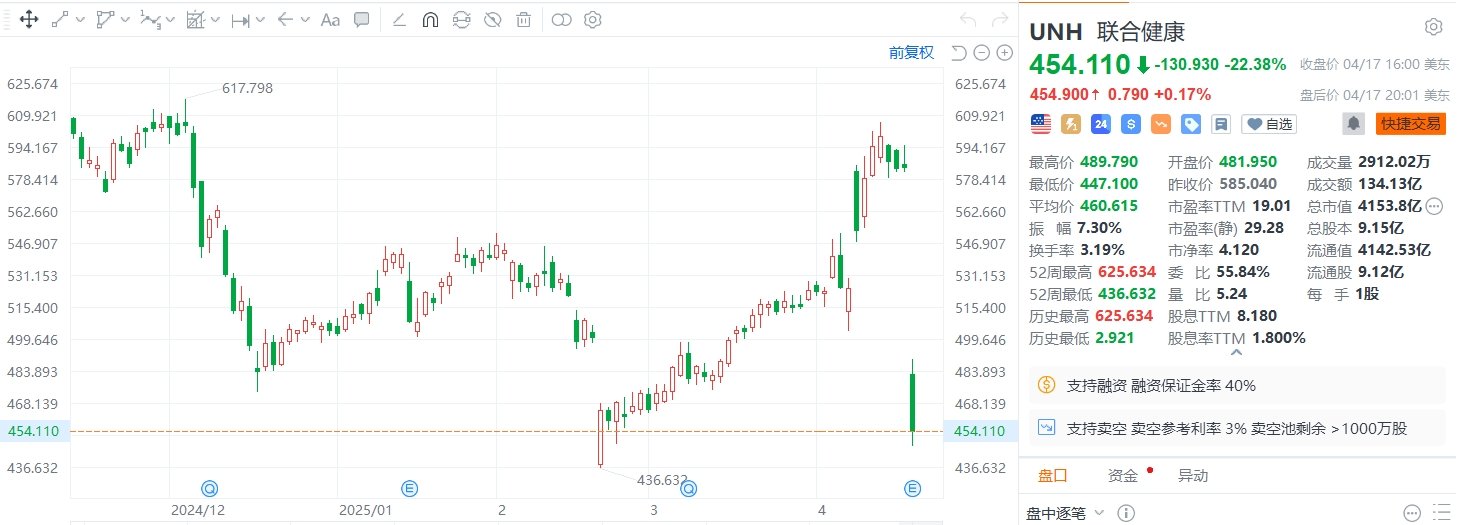Select the crosshair move tool
Screen dimensions: 1457x525
pyautogui.click(x=28, y=19)
